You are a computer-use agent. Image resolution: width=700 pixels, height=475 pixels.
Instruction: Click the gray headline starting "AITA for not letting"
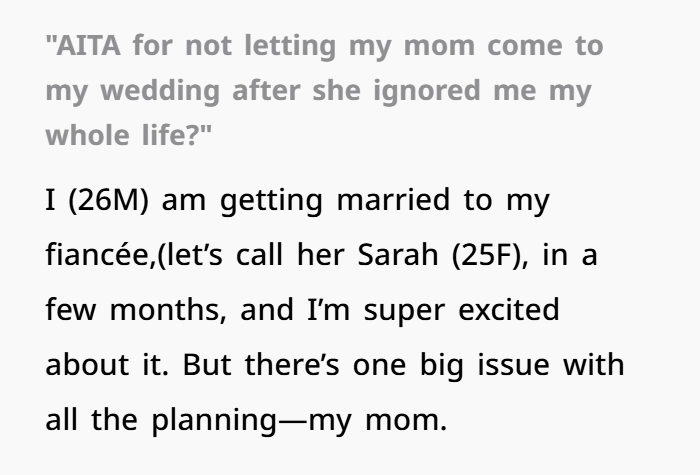(x=325, y=91)
